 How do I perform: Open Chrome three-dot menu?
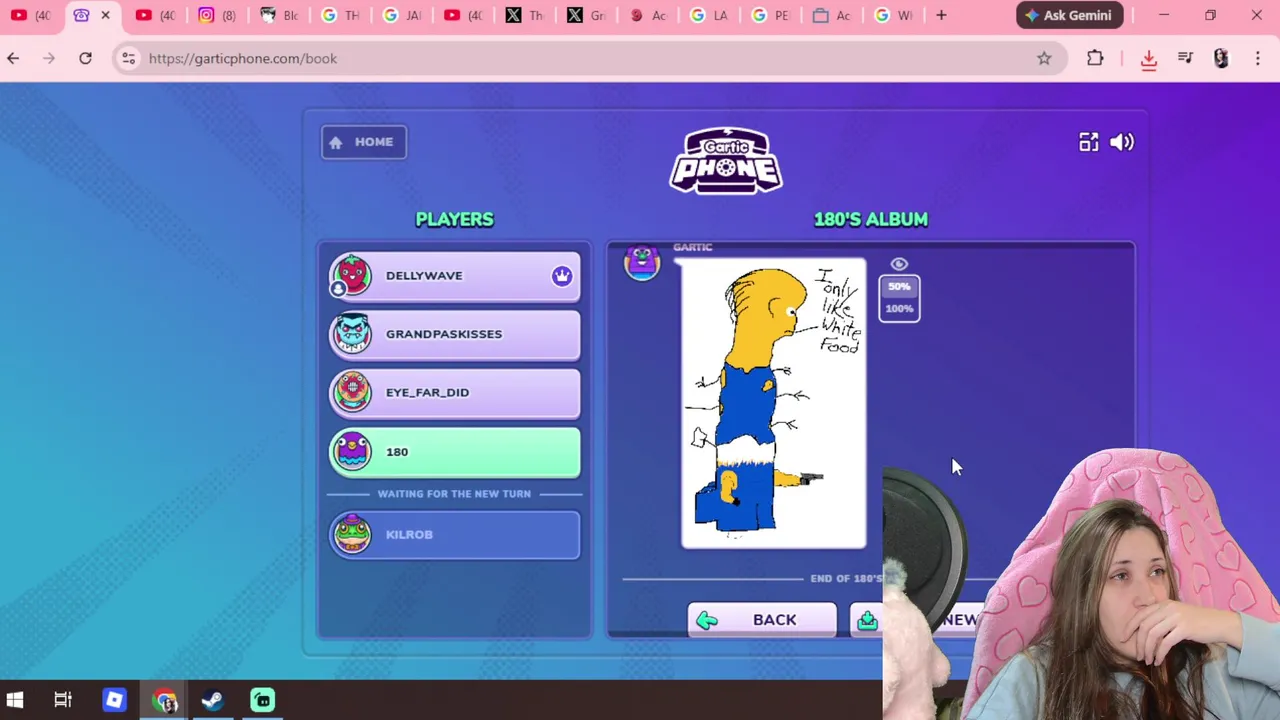pos(1258,58)
